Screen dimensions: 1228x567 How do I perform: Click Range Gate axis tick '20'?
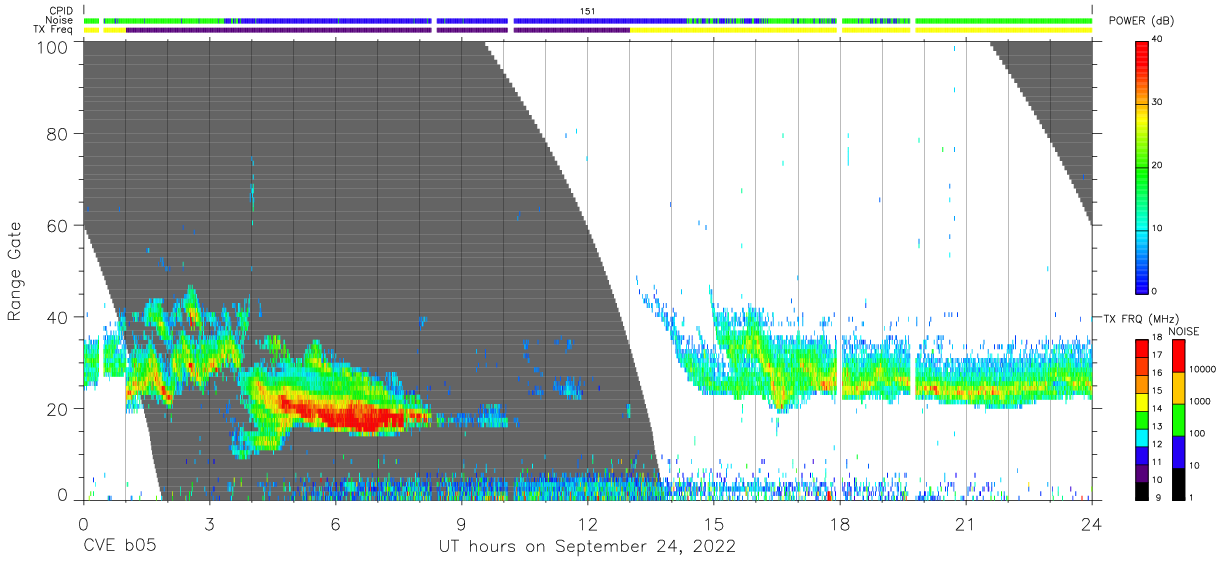[x=58, y=409]
